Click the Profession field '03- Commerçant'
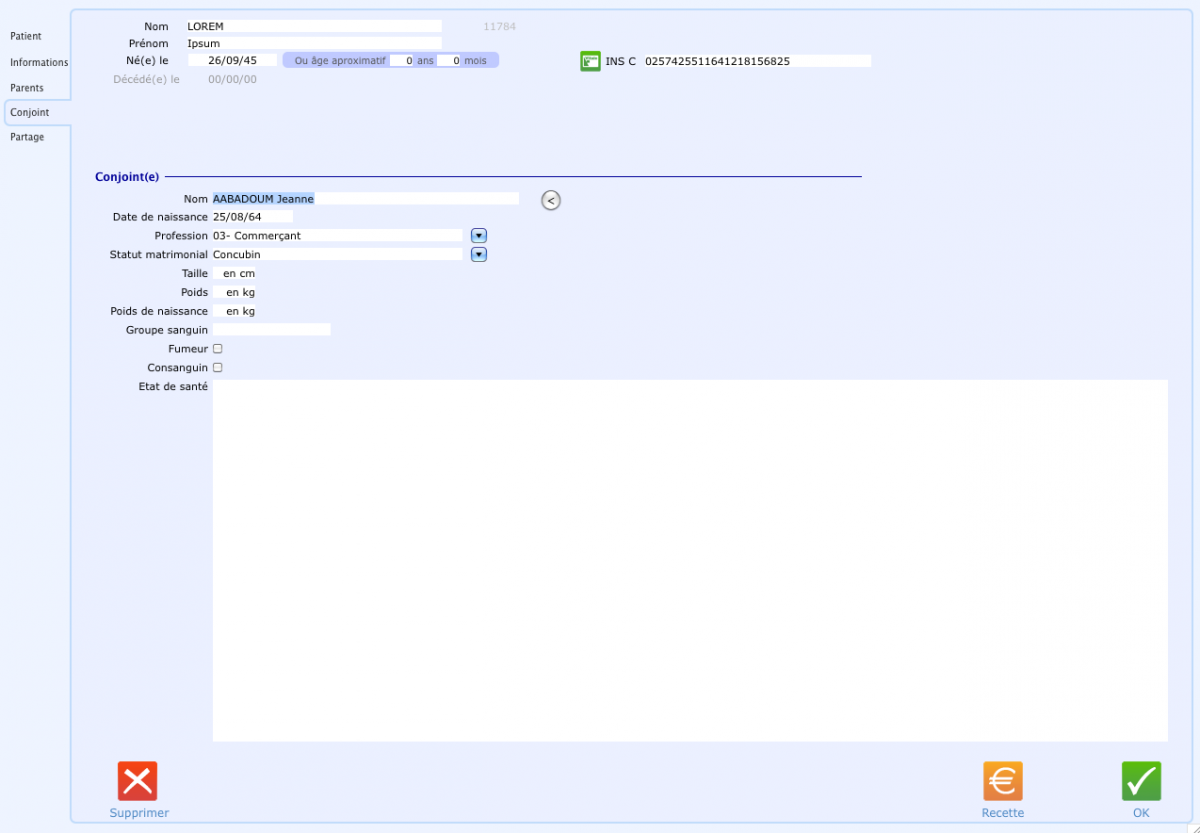The image size is (1200, 833). coord(337,236)
